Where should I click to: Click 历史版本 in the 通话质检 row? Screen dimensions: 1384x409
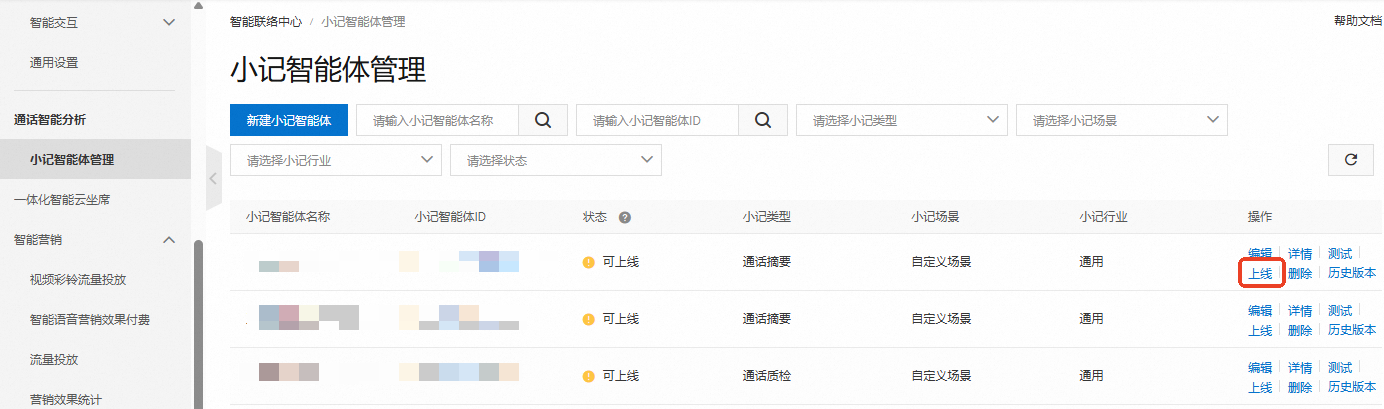click(1352, 387)
